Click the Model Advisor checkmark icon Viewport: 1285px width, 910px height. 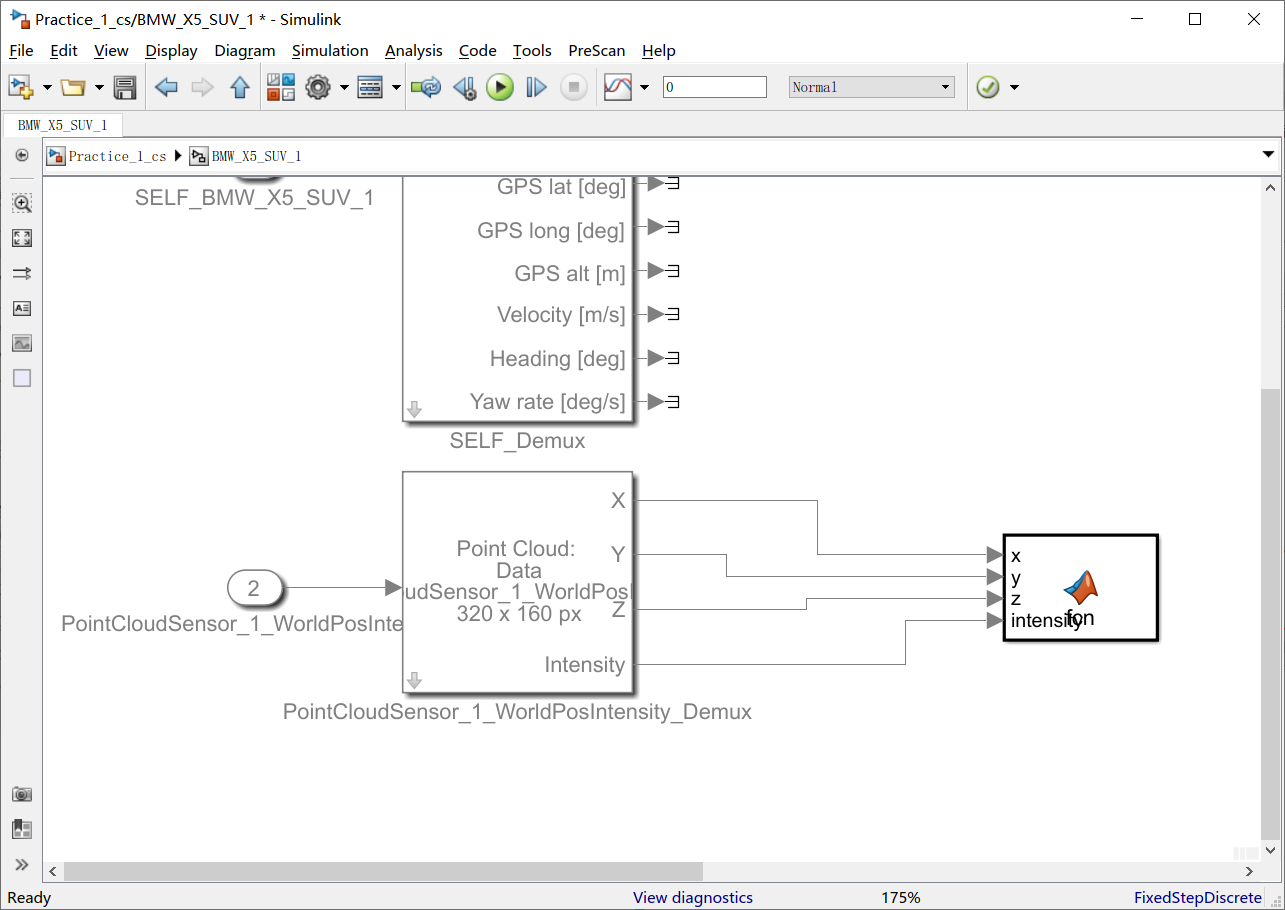(988, 87)
